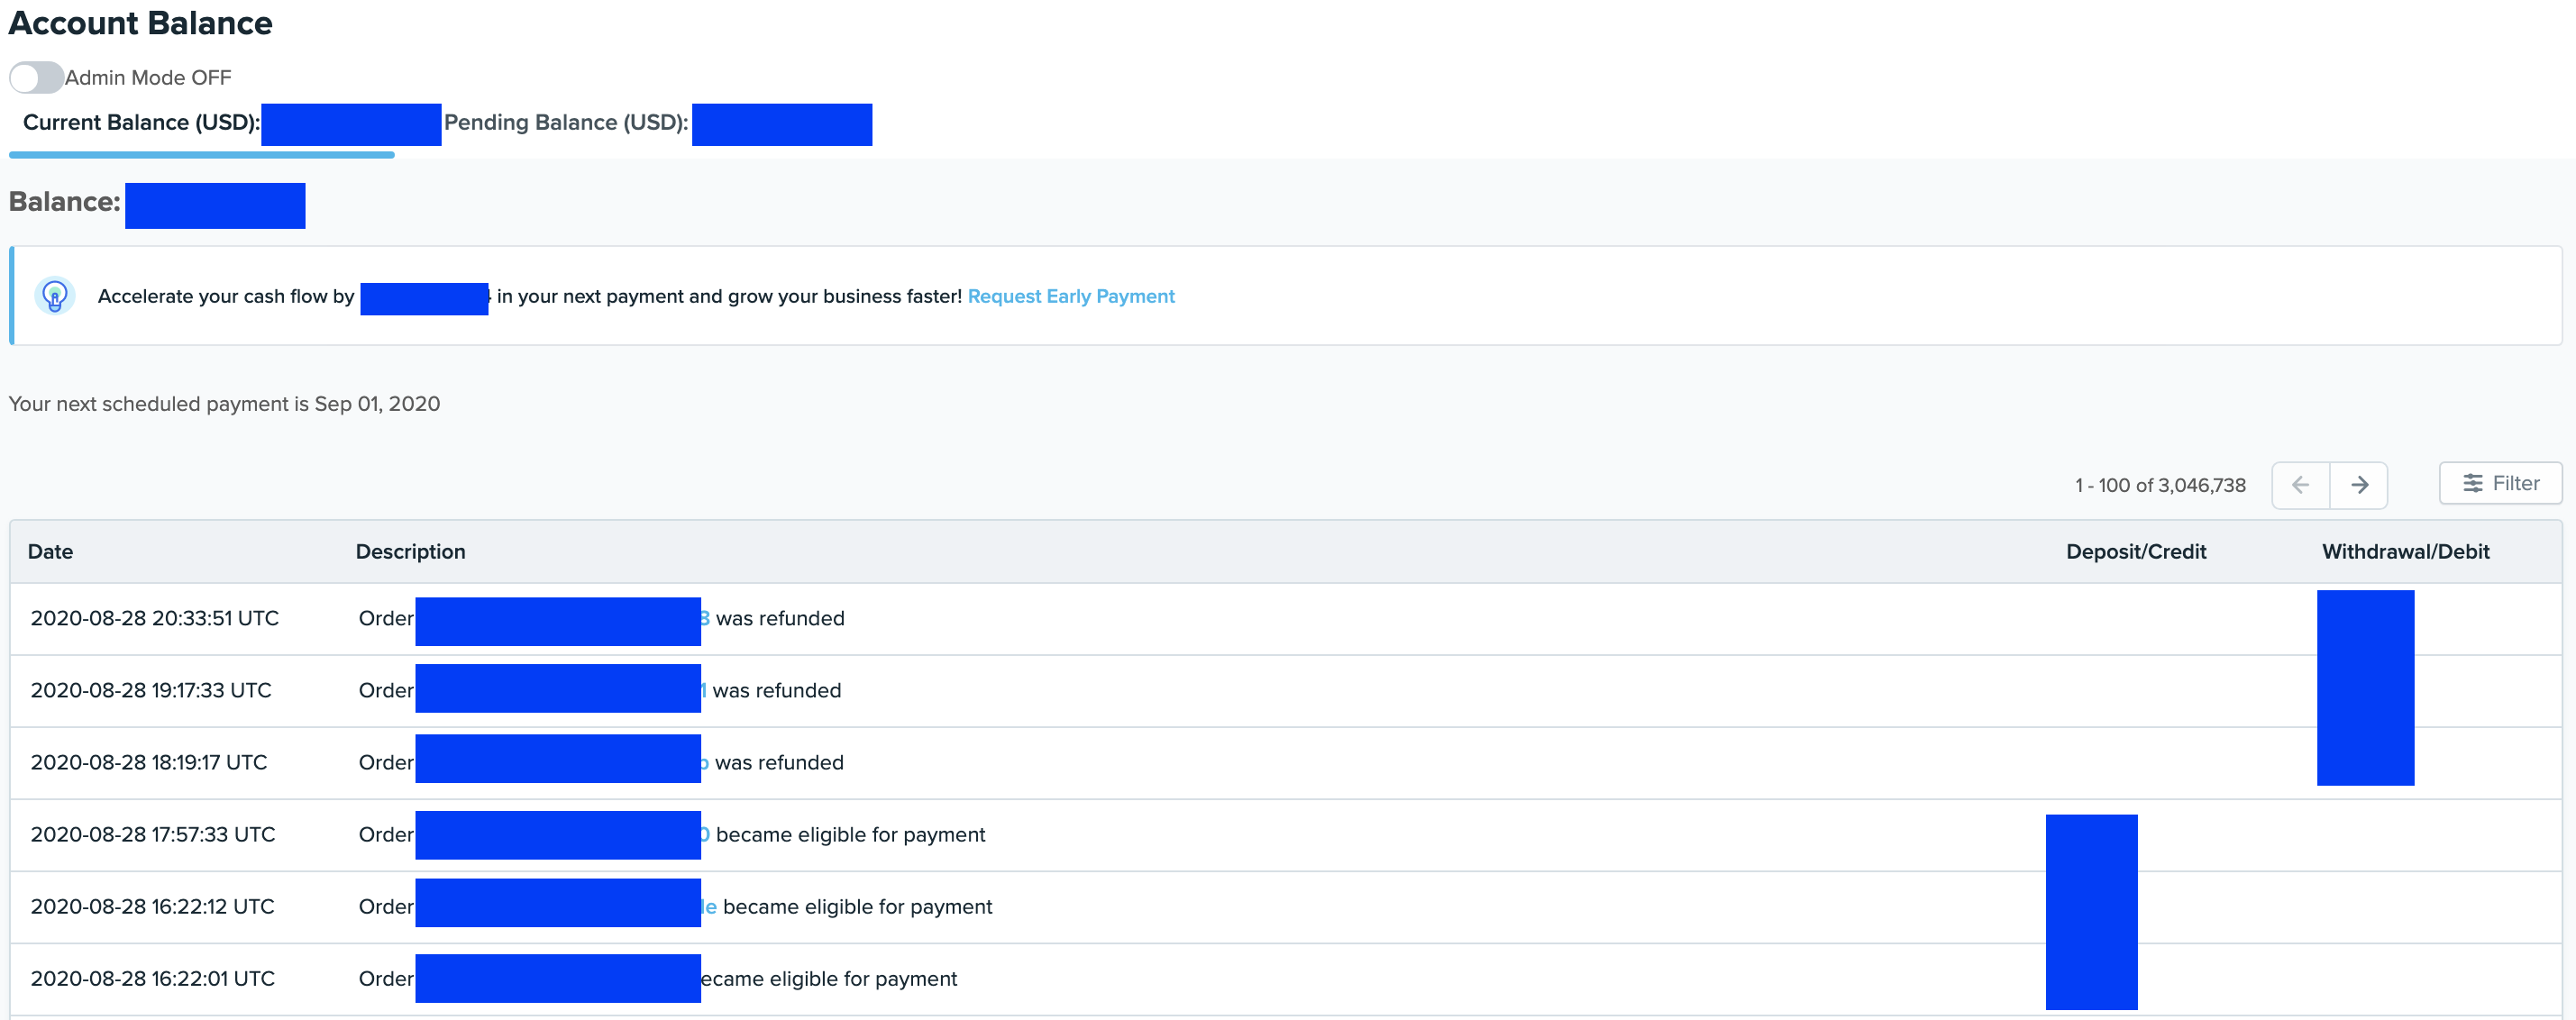This screenshot has height=1020, width=2576.
Task: Click the Request Early Payment link
Action: (1070, 296)
